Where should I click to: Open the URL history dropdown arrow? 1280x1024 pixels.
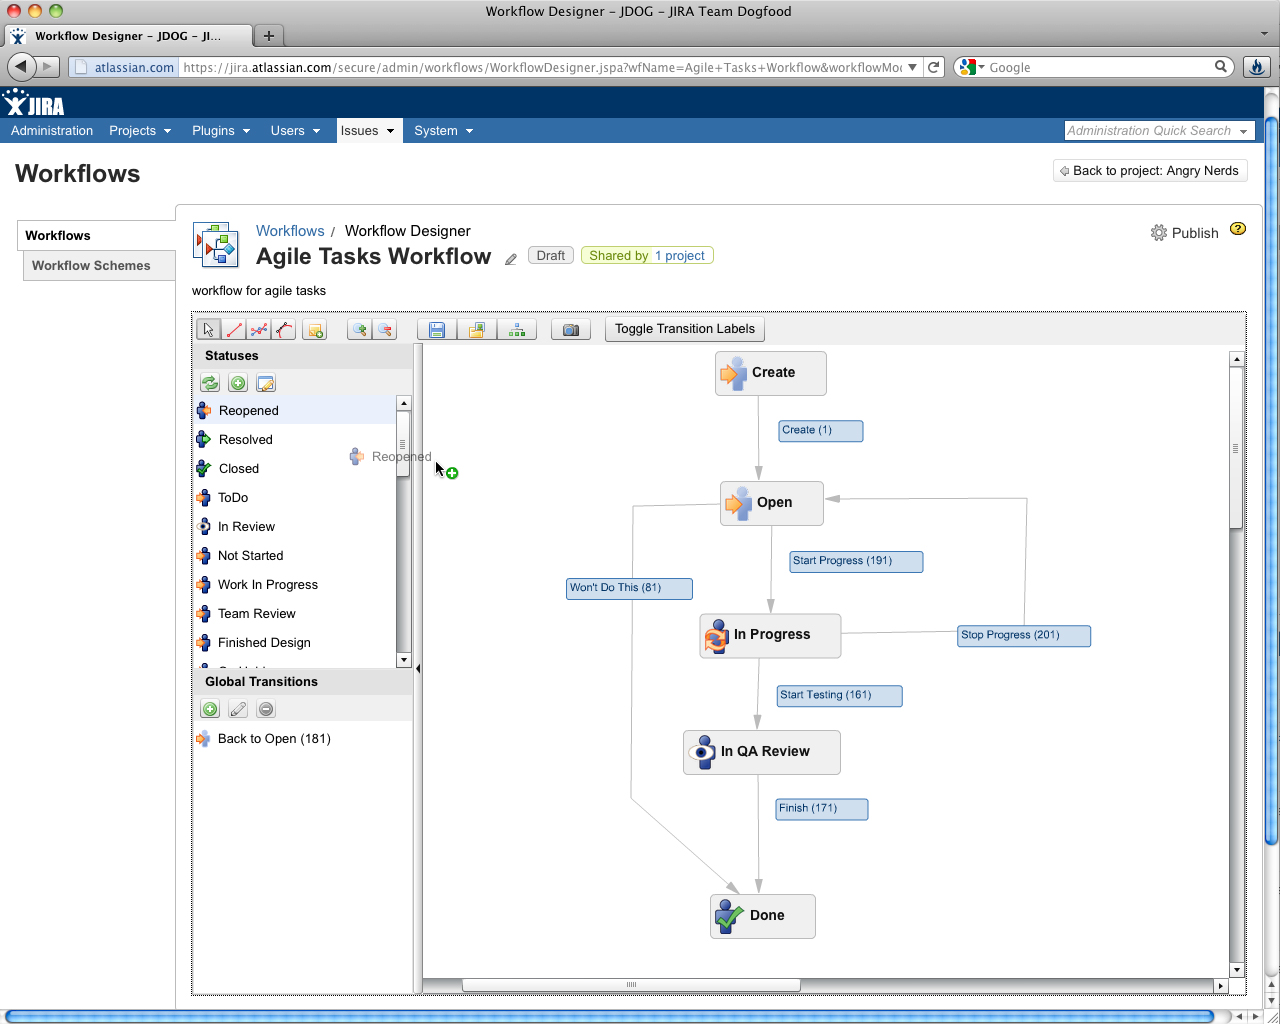pos(912,67)
